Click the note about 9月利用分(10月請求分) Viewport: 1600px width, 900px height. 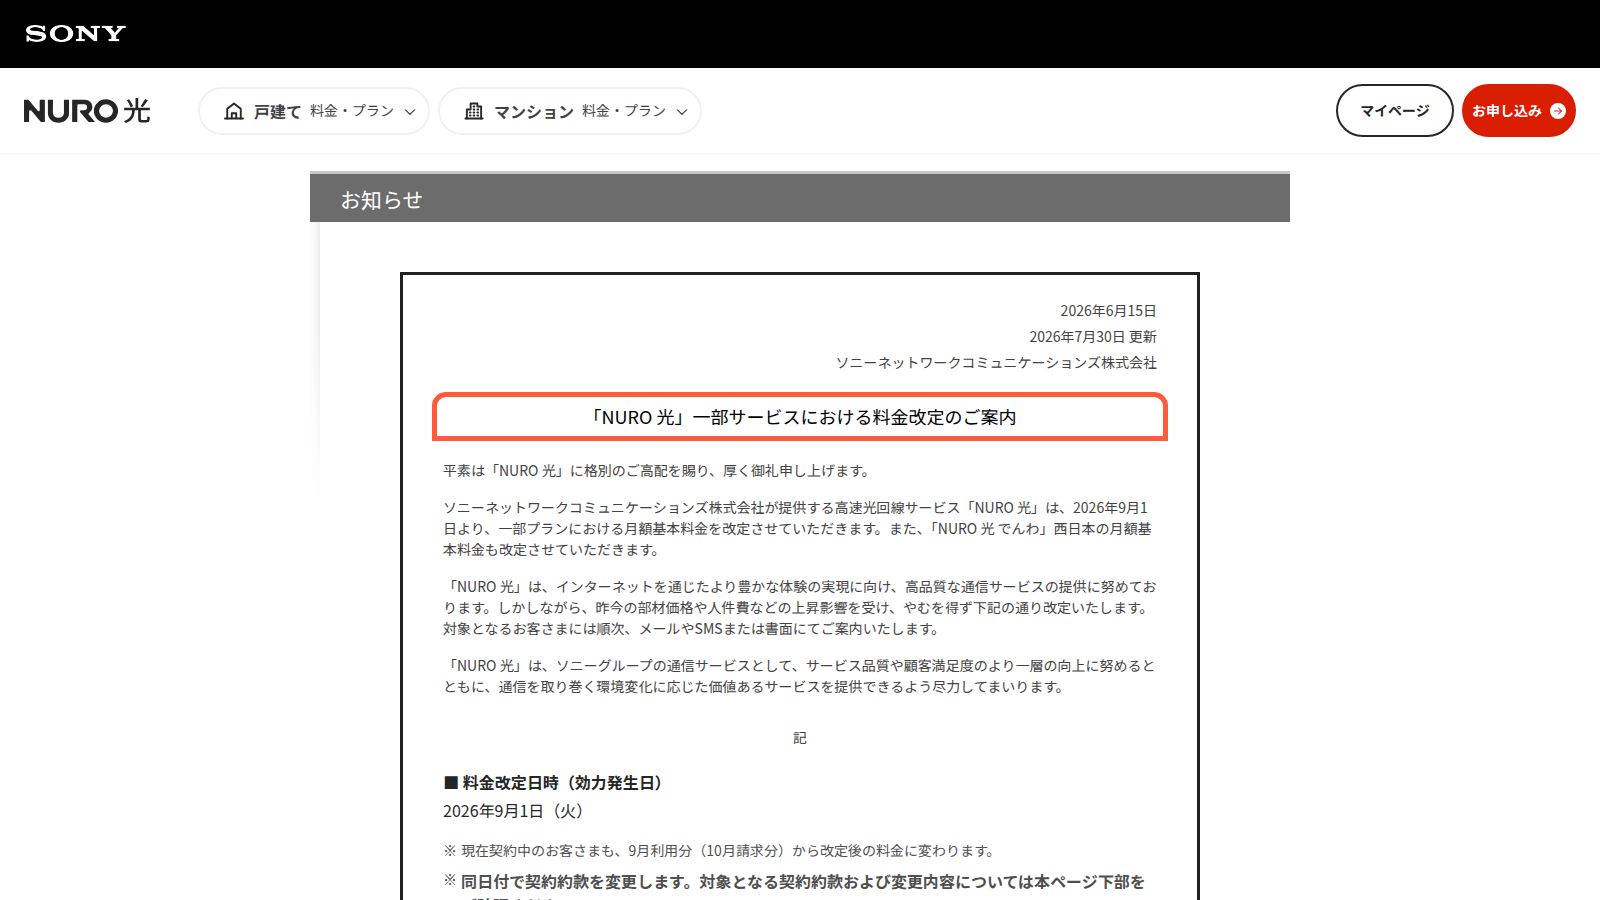[720, 851]
